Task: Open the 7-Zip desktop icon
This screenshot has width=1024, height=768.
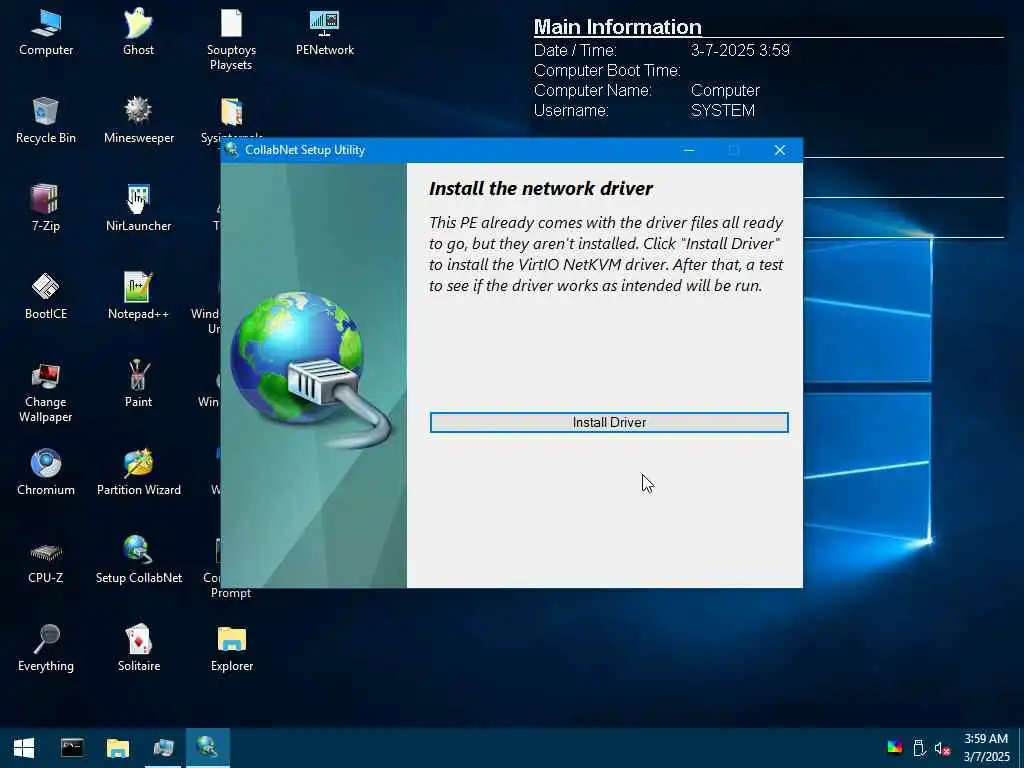Action: point(46,209)
